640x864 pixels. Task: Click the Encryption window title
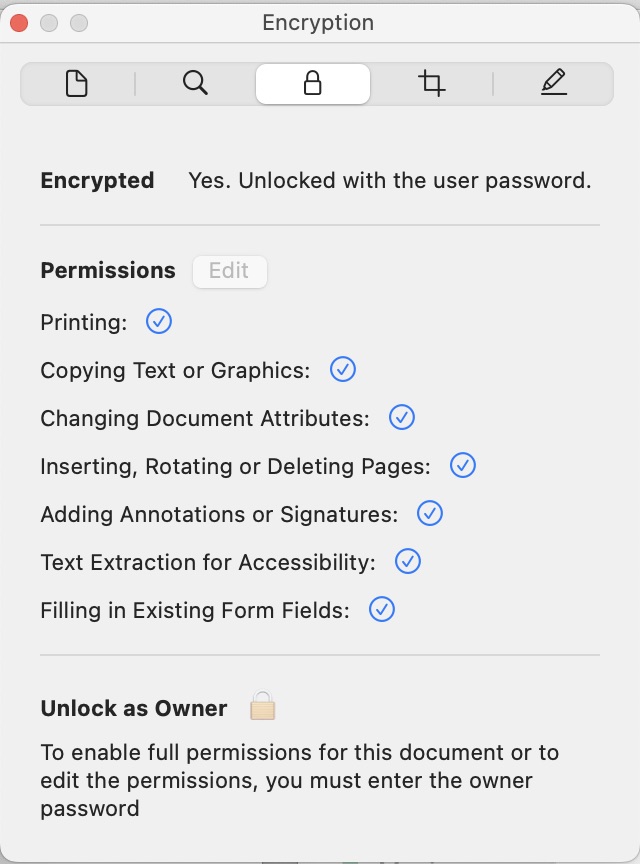[x=318, y=23]
